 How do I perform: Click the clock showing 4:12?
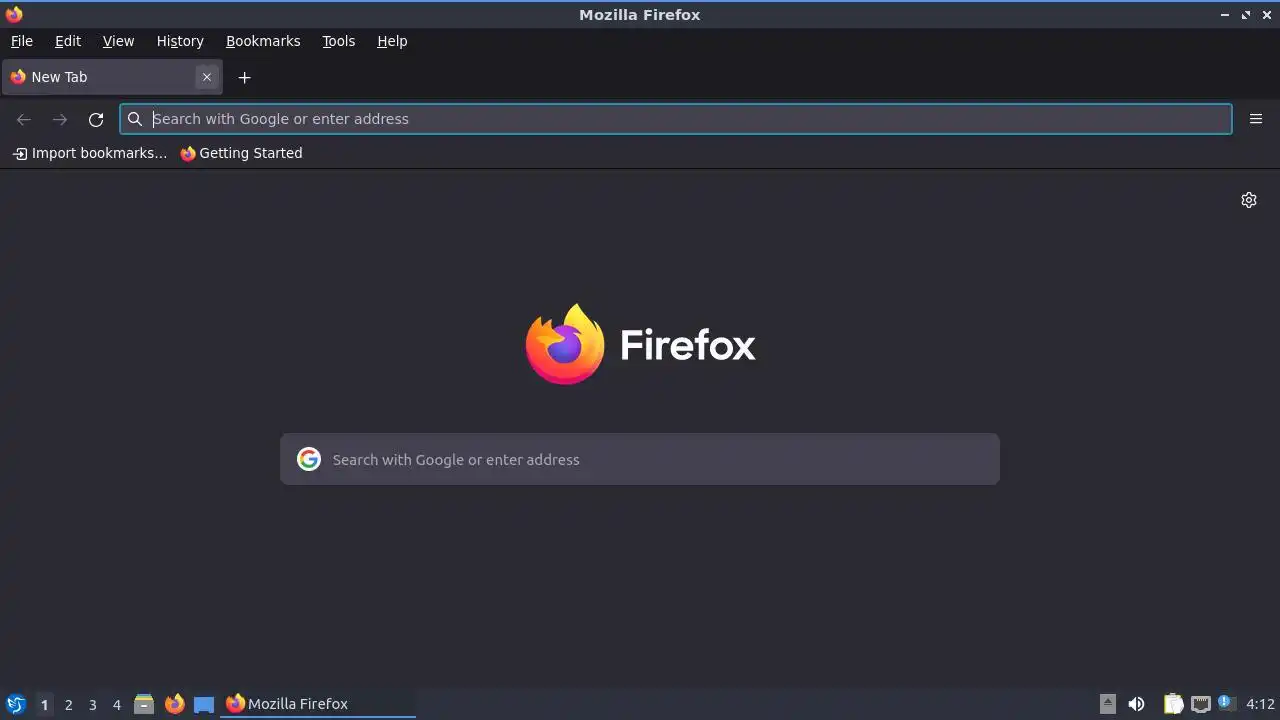coord(1260,704)
